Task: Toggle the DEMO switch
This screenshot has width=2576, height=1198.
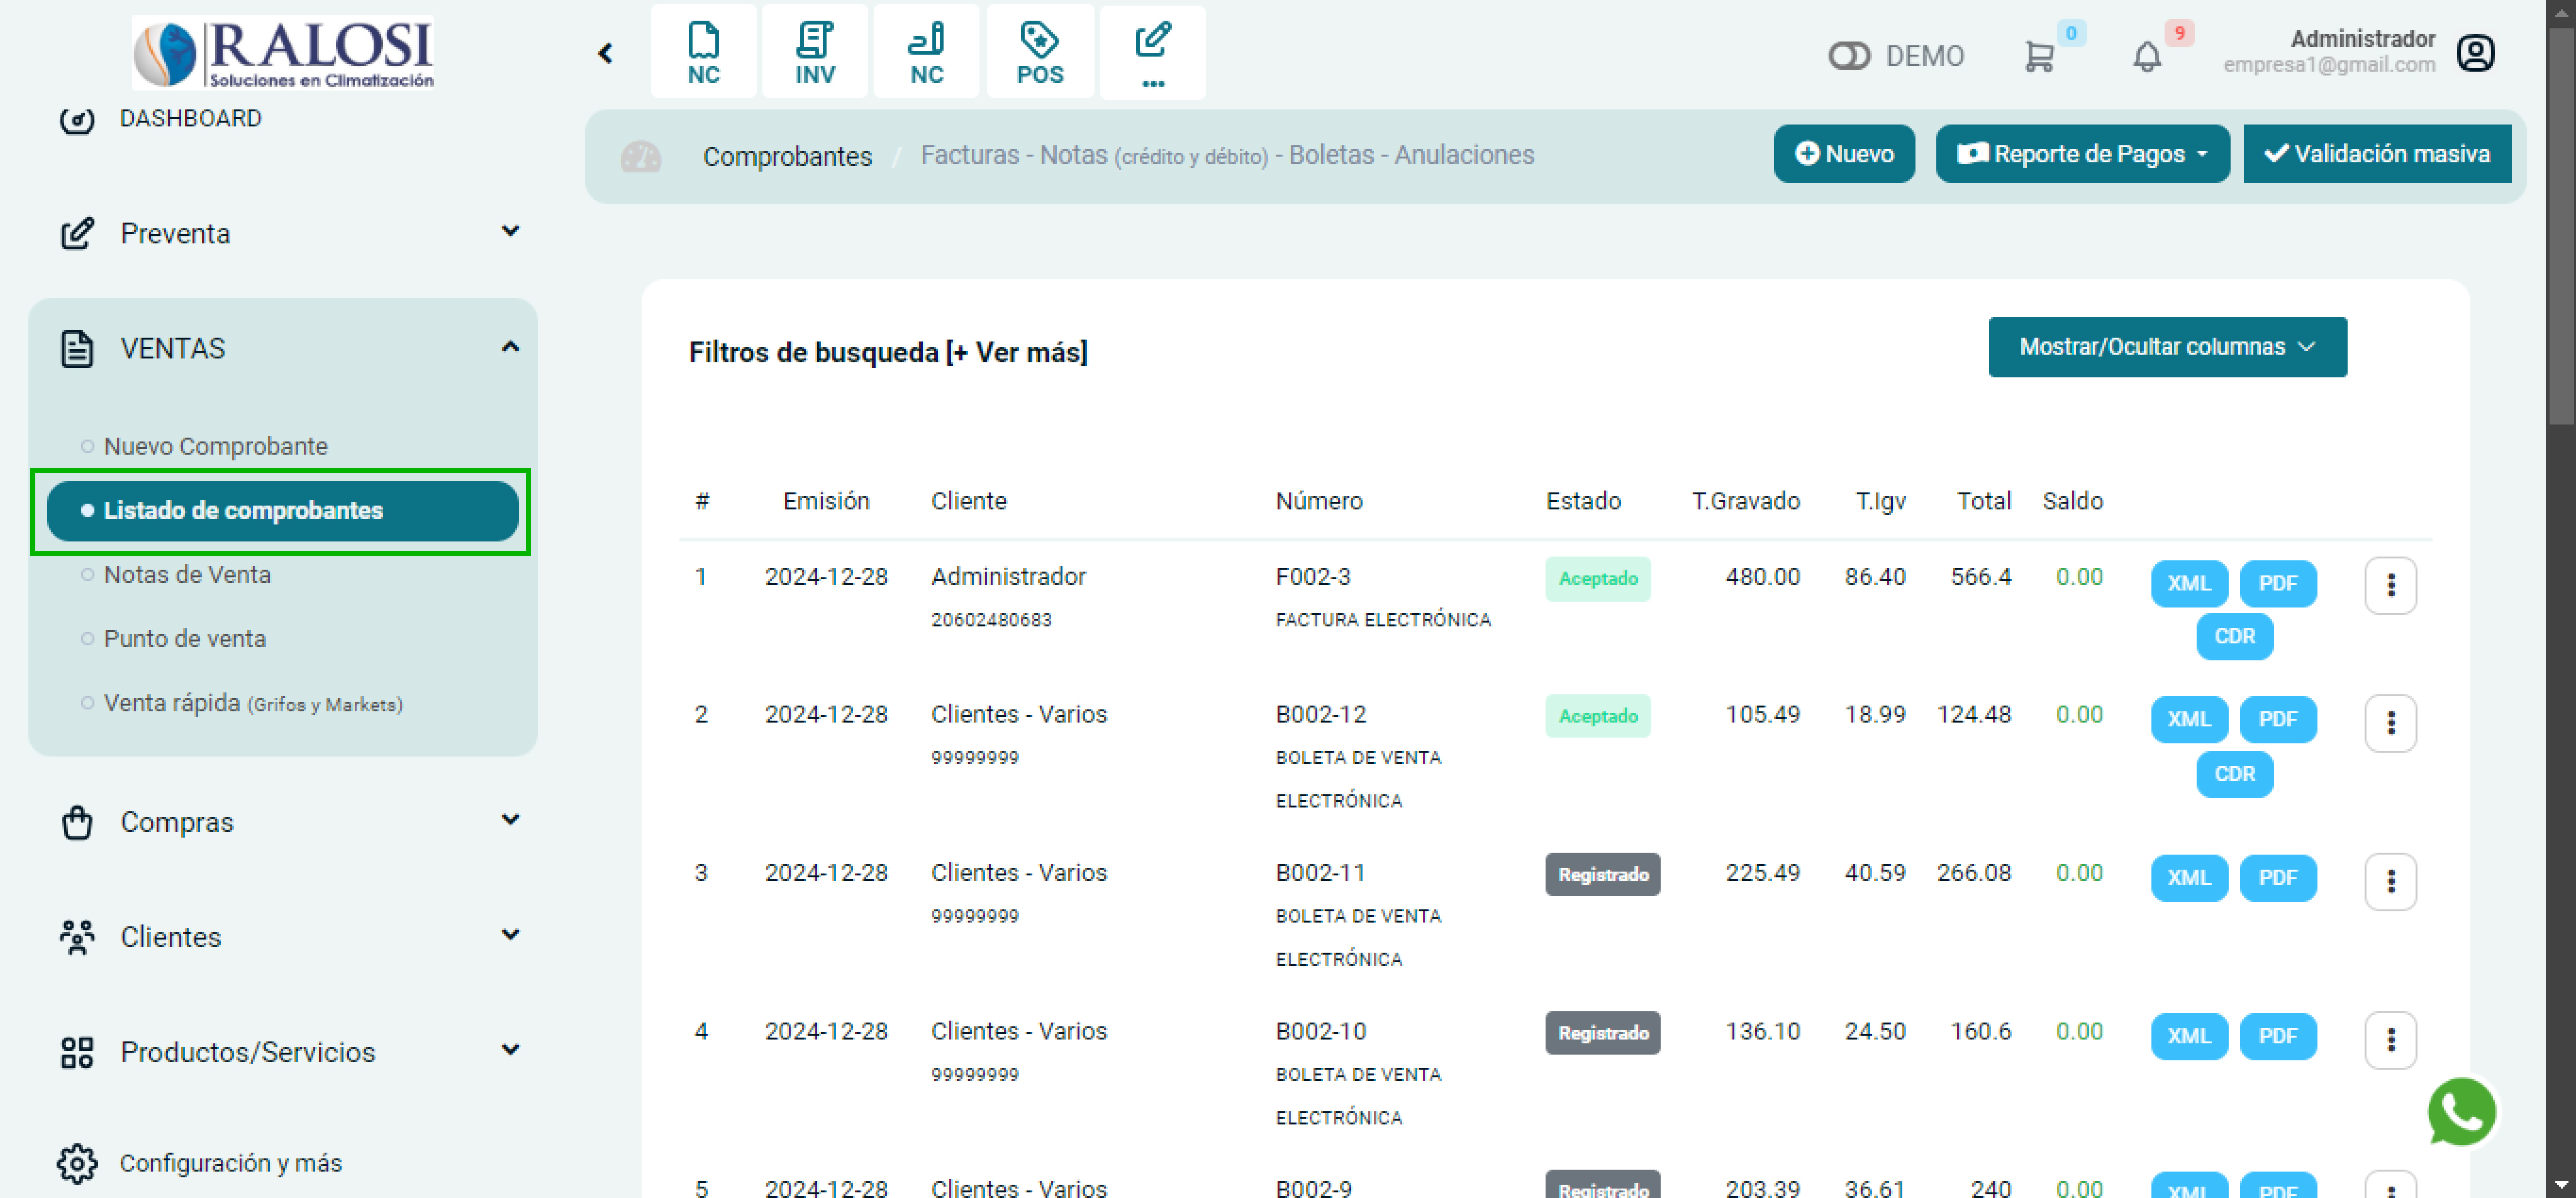Action: tap(1848, 56)
